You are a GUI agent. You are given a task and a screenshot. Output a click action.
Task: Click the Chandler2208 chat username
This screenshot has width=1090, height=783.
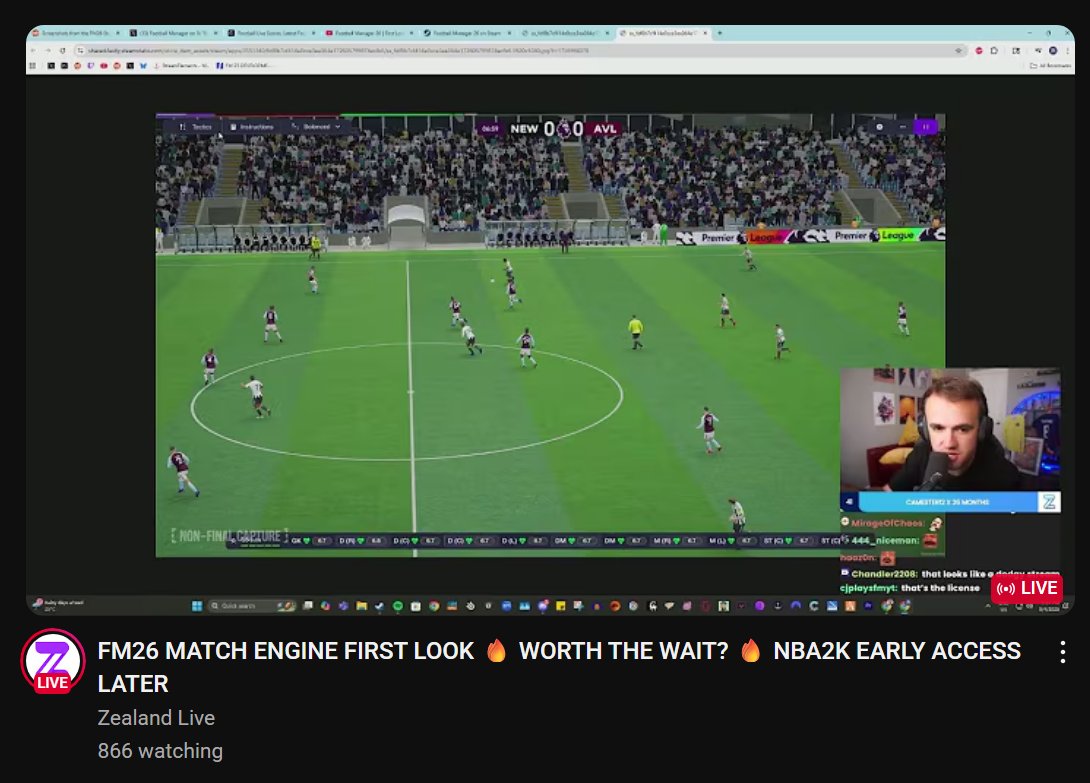tap(884, 574)
